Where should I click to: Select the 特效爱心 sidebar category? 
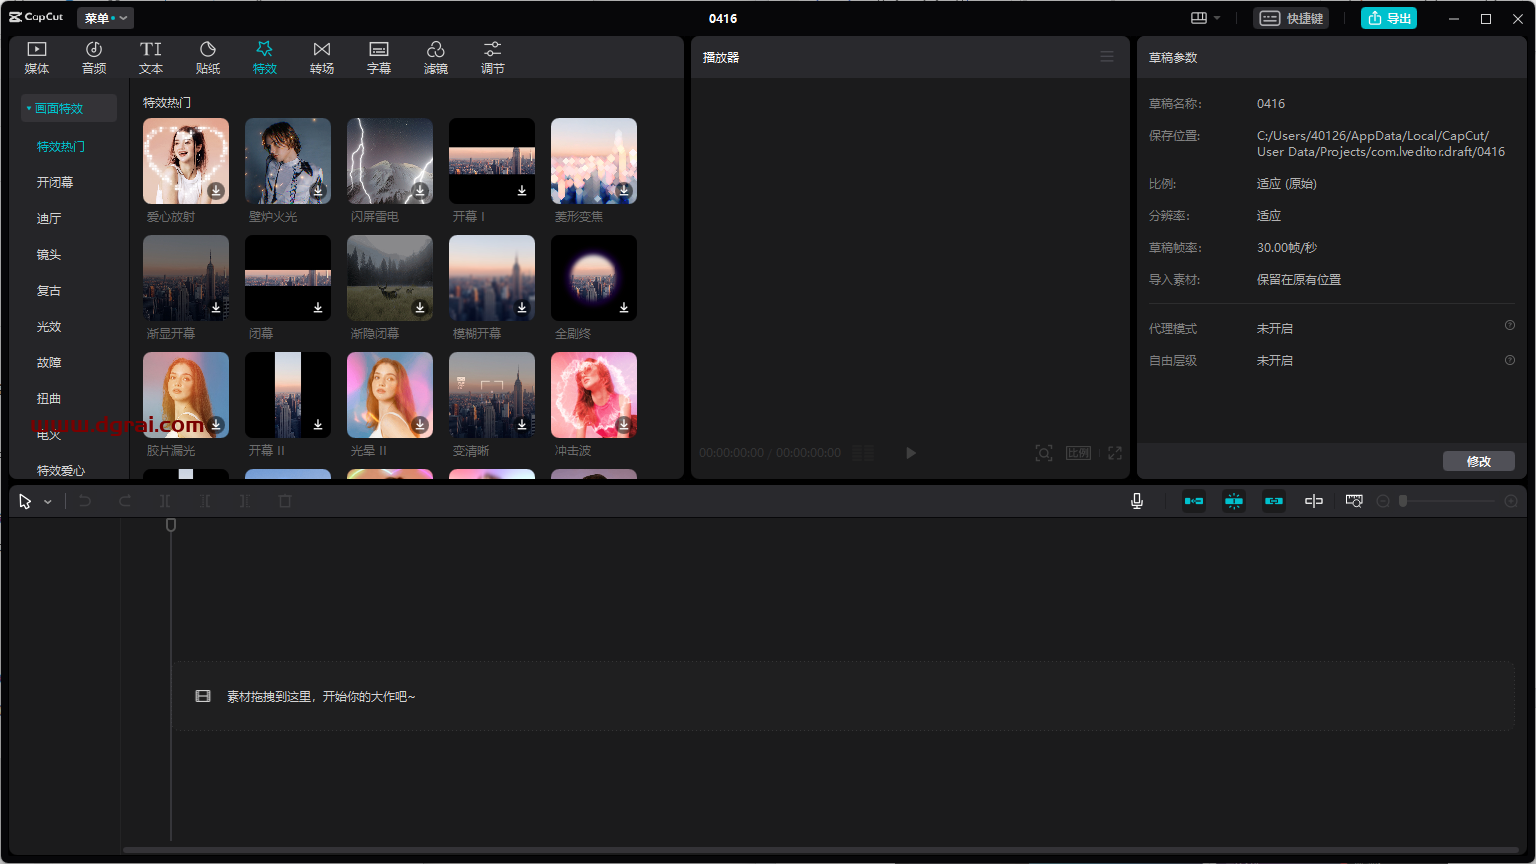click(61, 470)
